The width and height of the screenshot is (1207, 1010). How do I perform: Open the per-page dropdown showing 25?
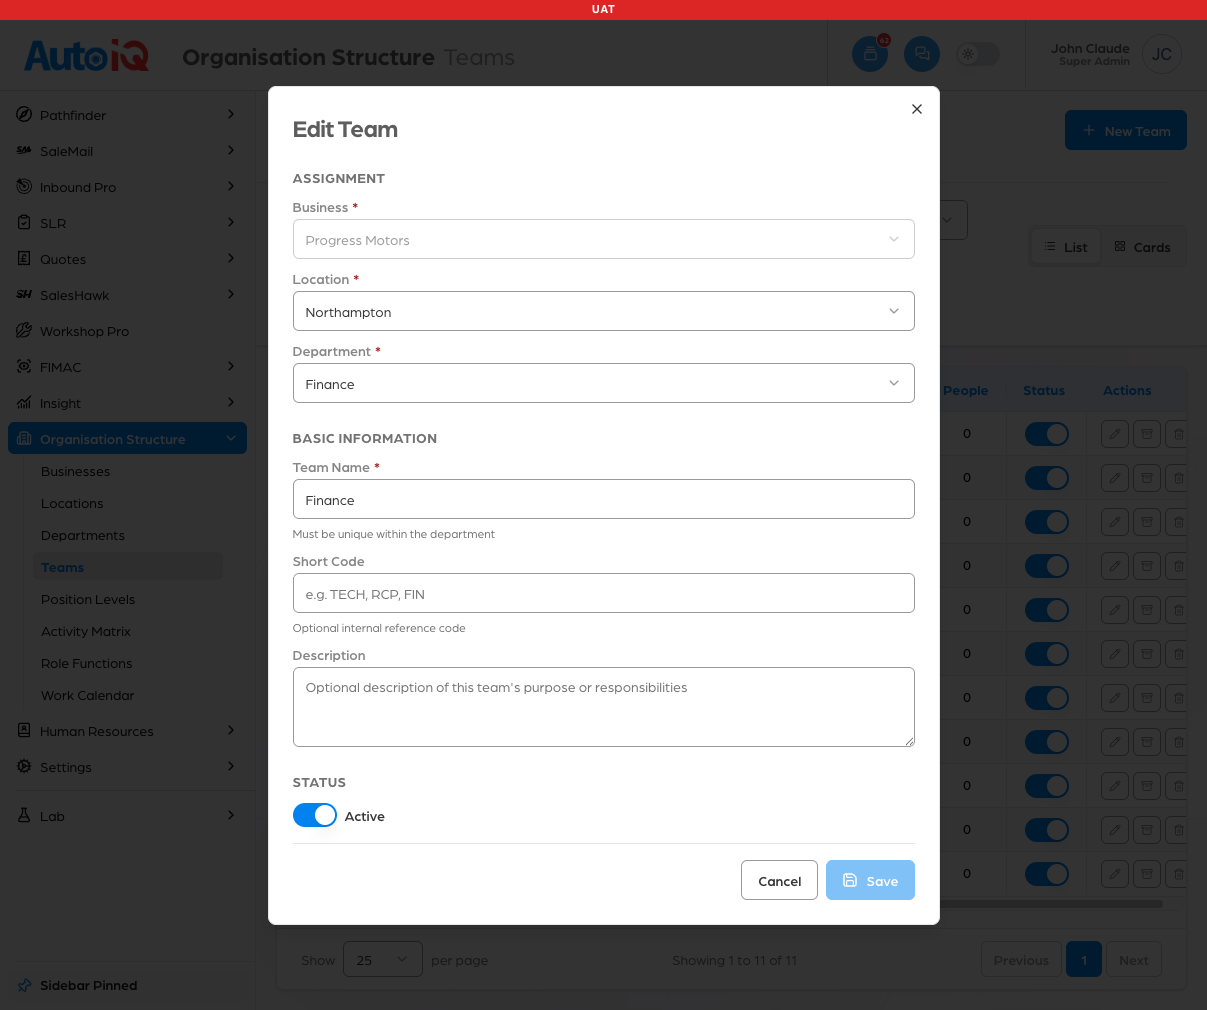pyautogui.click(x=383, y=960)
